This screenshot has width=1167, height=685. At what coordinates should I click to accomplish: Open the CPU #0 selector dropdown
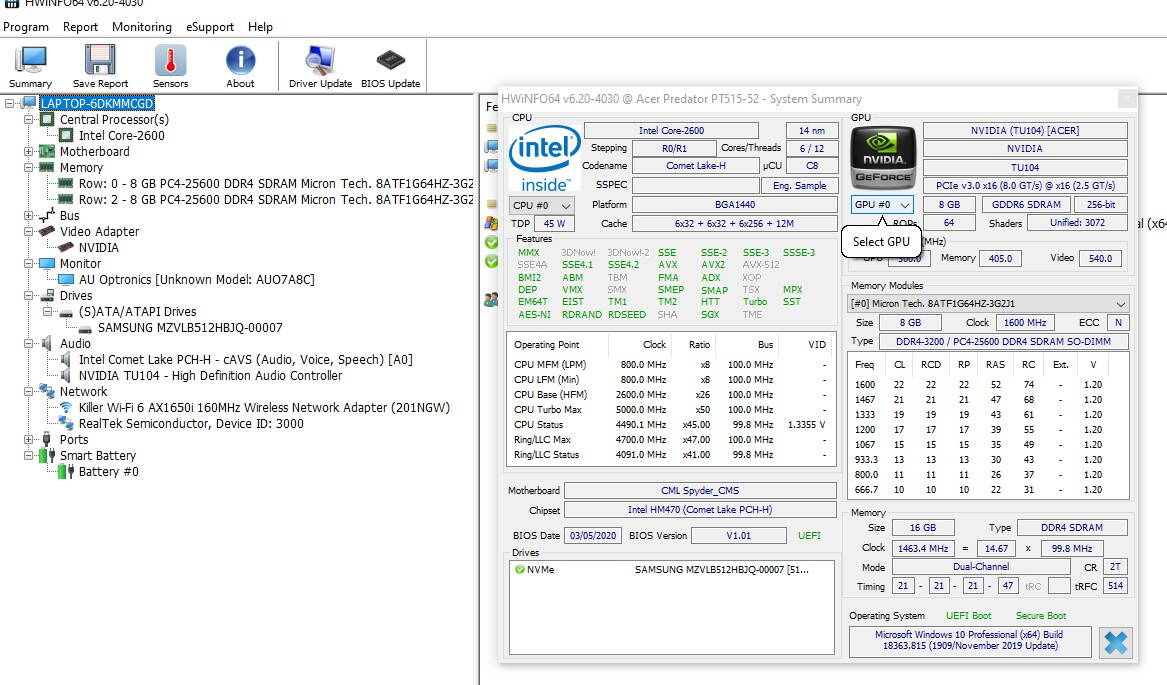tap(542, 206)
